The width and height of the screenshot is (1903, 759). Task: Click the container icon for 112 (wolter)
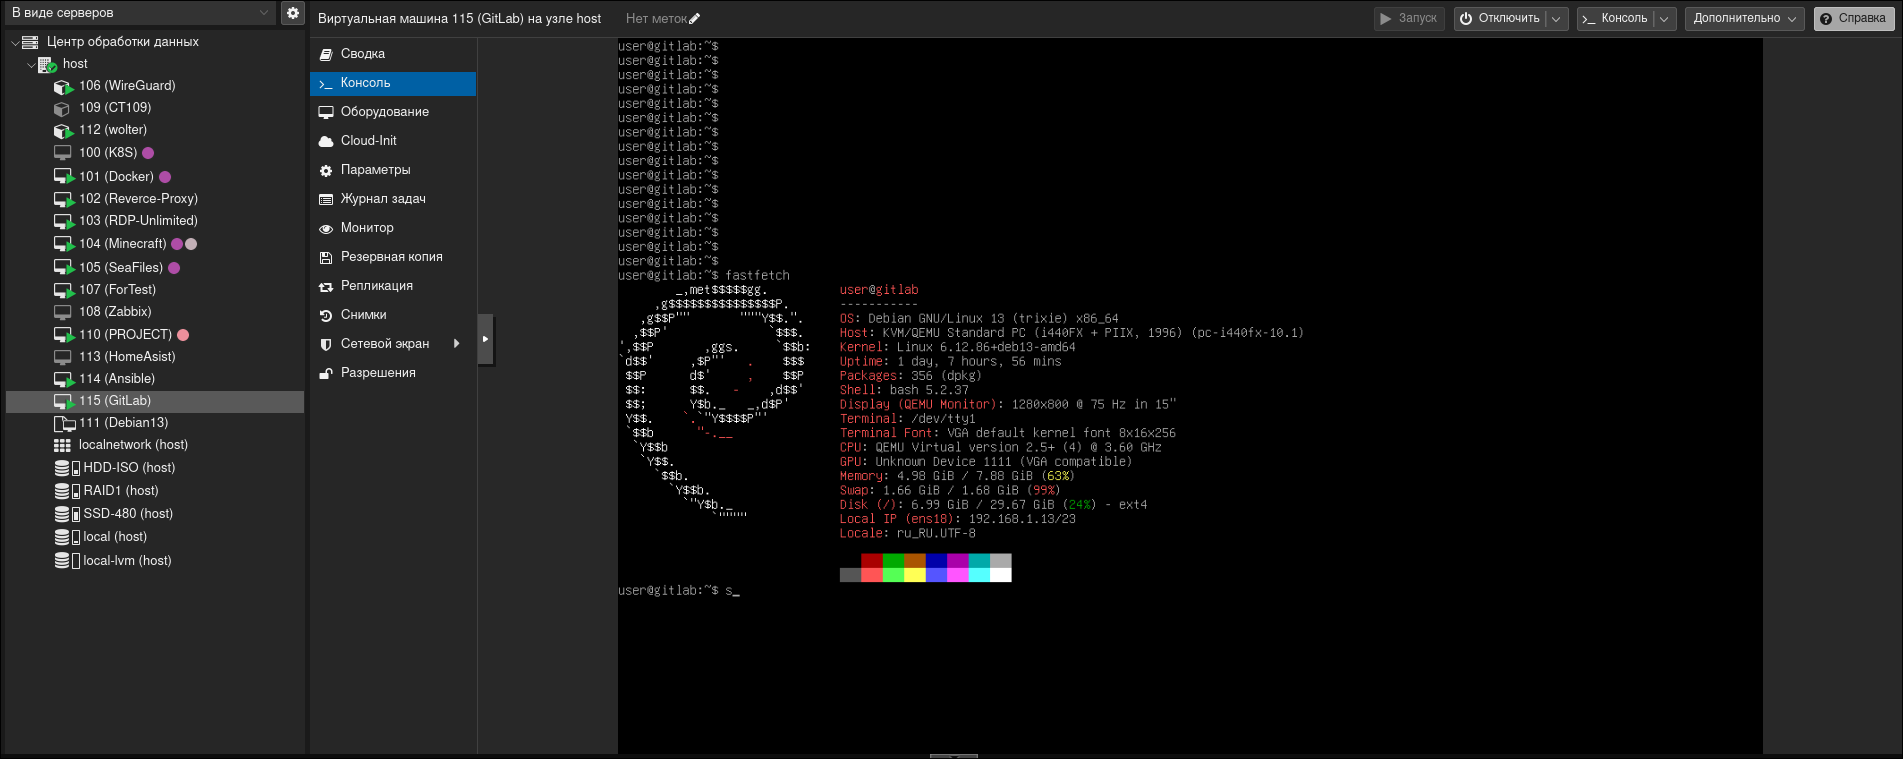[x=63, y=130]
